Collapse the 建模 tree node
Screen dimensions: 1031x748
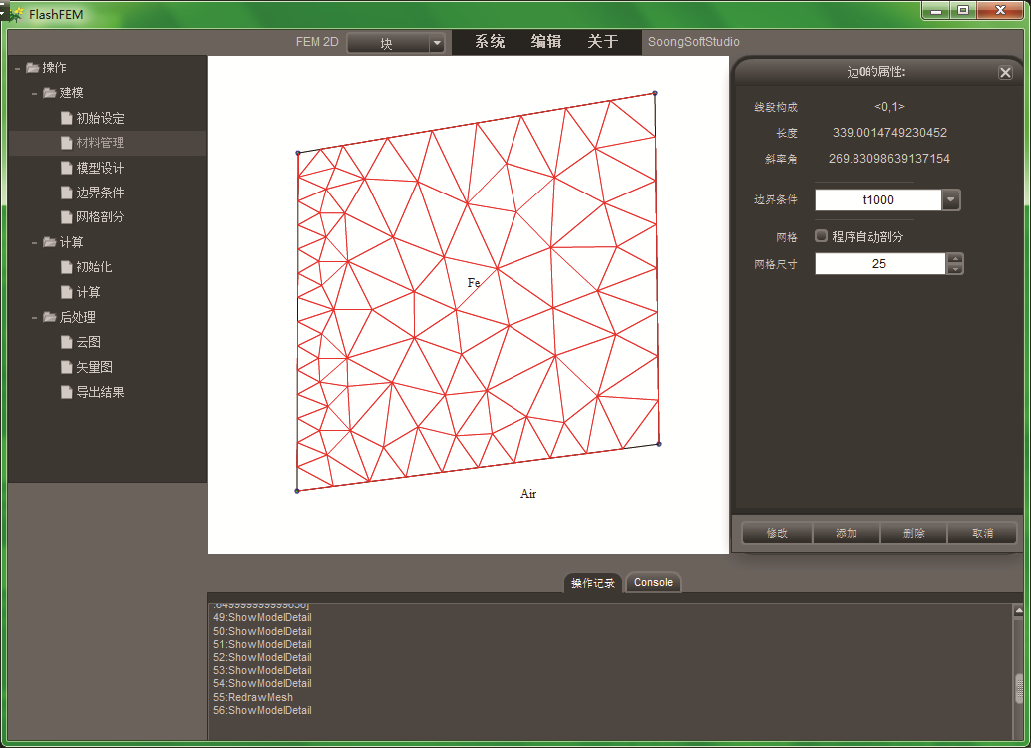click(34, 93)
